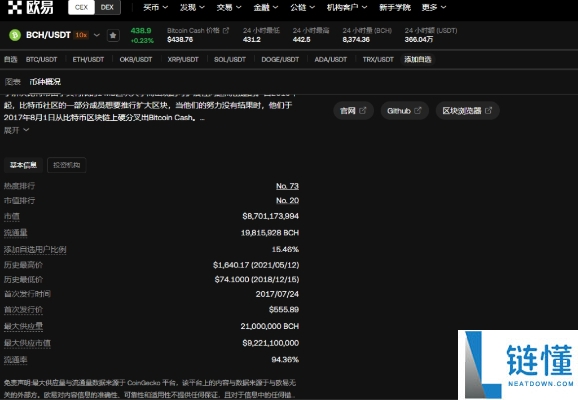Open the DOGE/USDT pair shortcut
The width and height of the screenshot is (578, 400).
[x=280, y=59]
